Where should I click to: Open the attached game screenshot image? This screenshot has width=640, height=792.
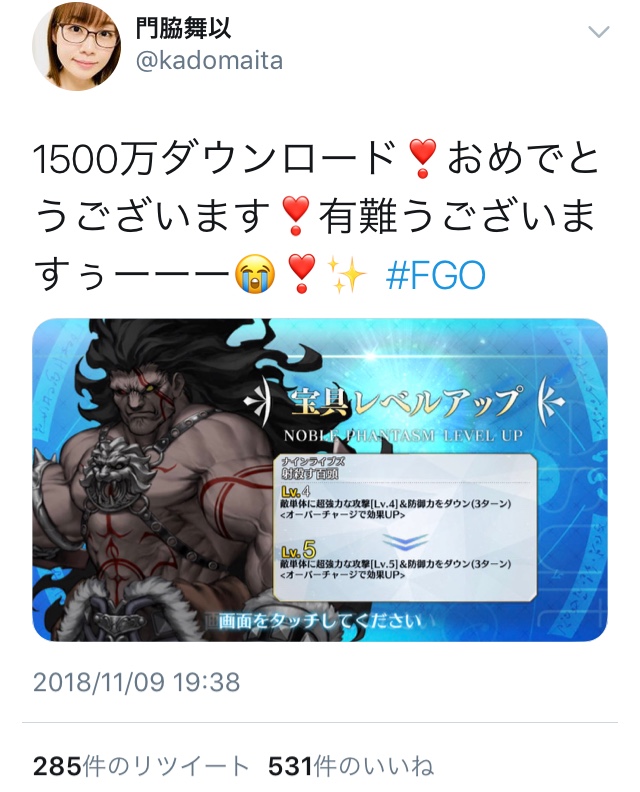point(320,480)
